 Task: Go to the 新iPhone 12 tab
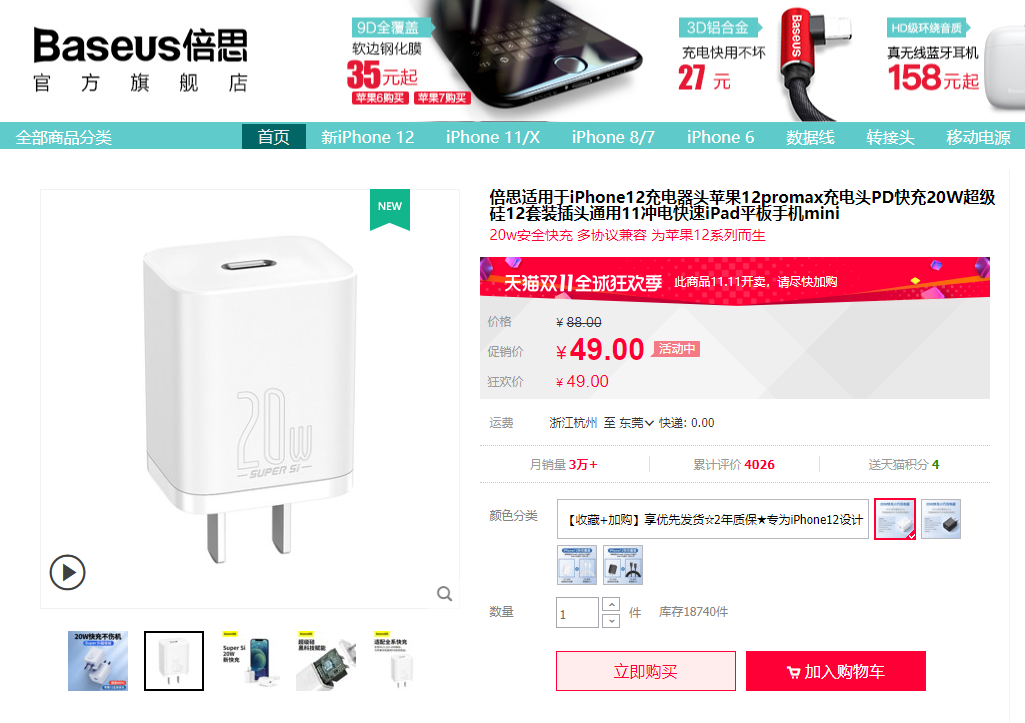coord(367,137)
